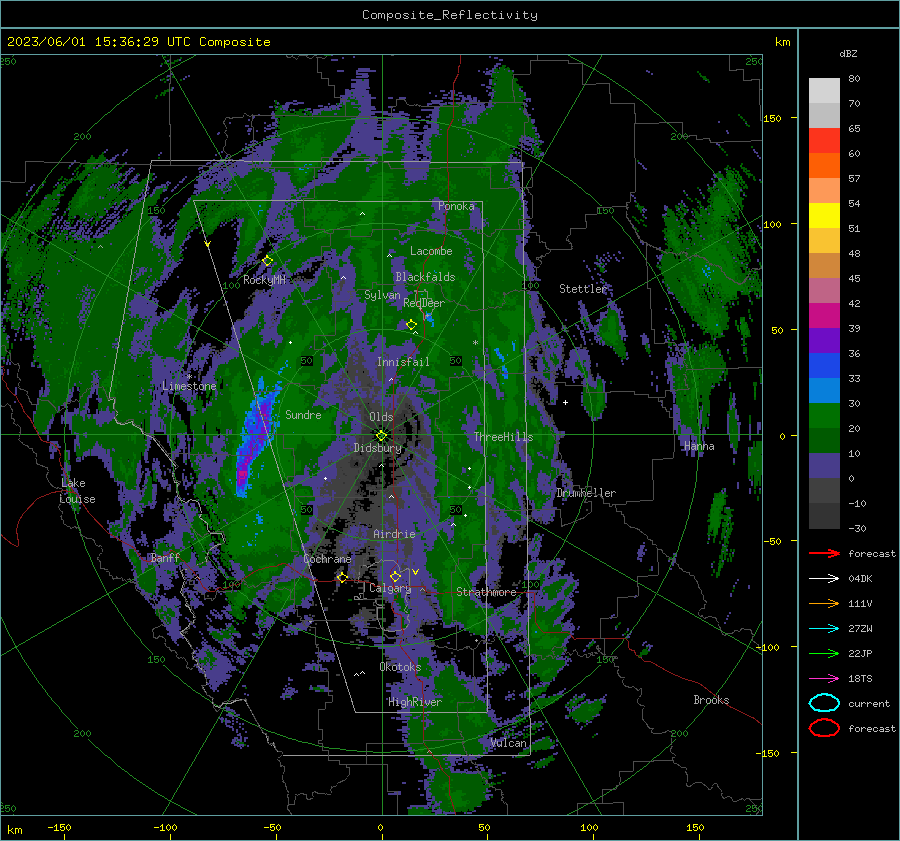Viewport: 900px width, 841px height.
Task: Click the -150 value on the bottom km axis
Action: tap(60, 827)
